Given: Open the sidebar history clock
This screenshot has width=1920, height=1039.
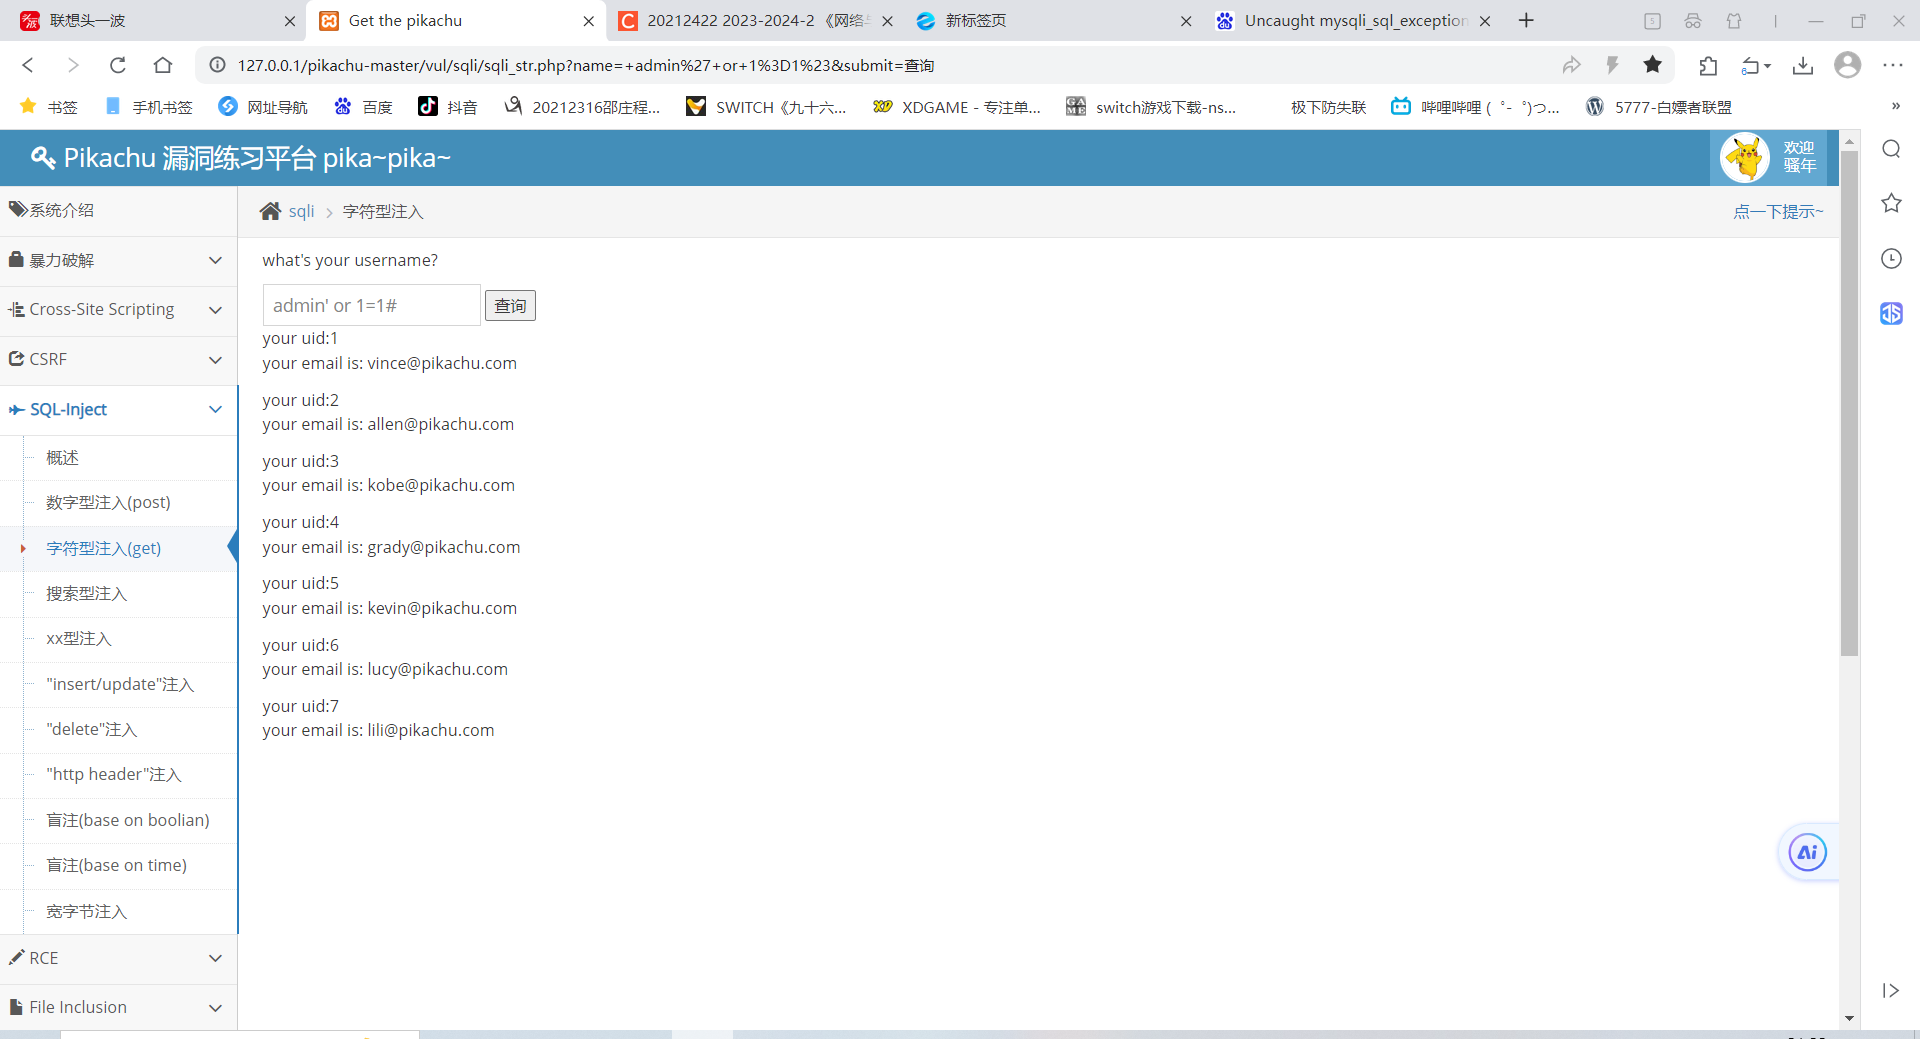Looking at the screenshot, I should pos(1891,259).
